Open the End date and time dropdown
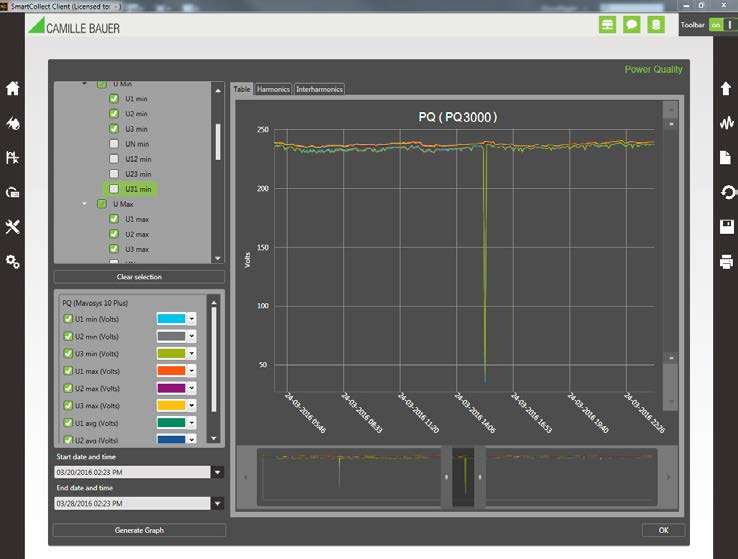Viewport: 738px width, 559px height. click(217, 504)
